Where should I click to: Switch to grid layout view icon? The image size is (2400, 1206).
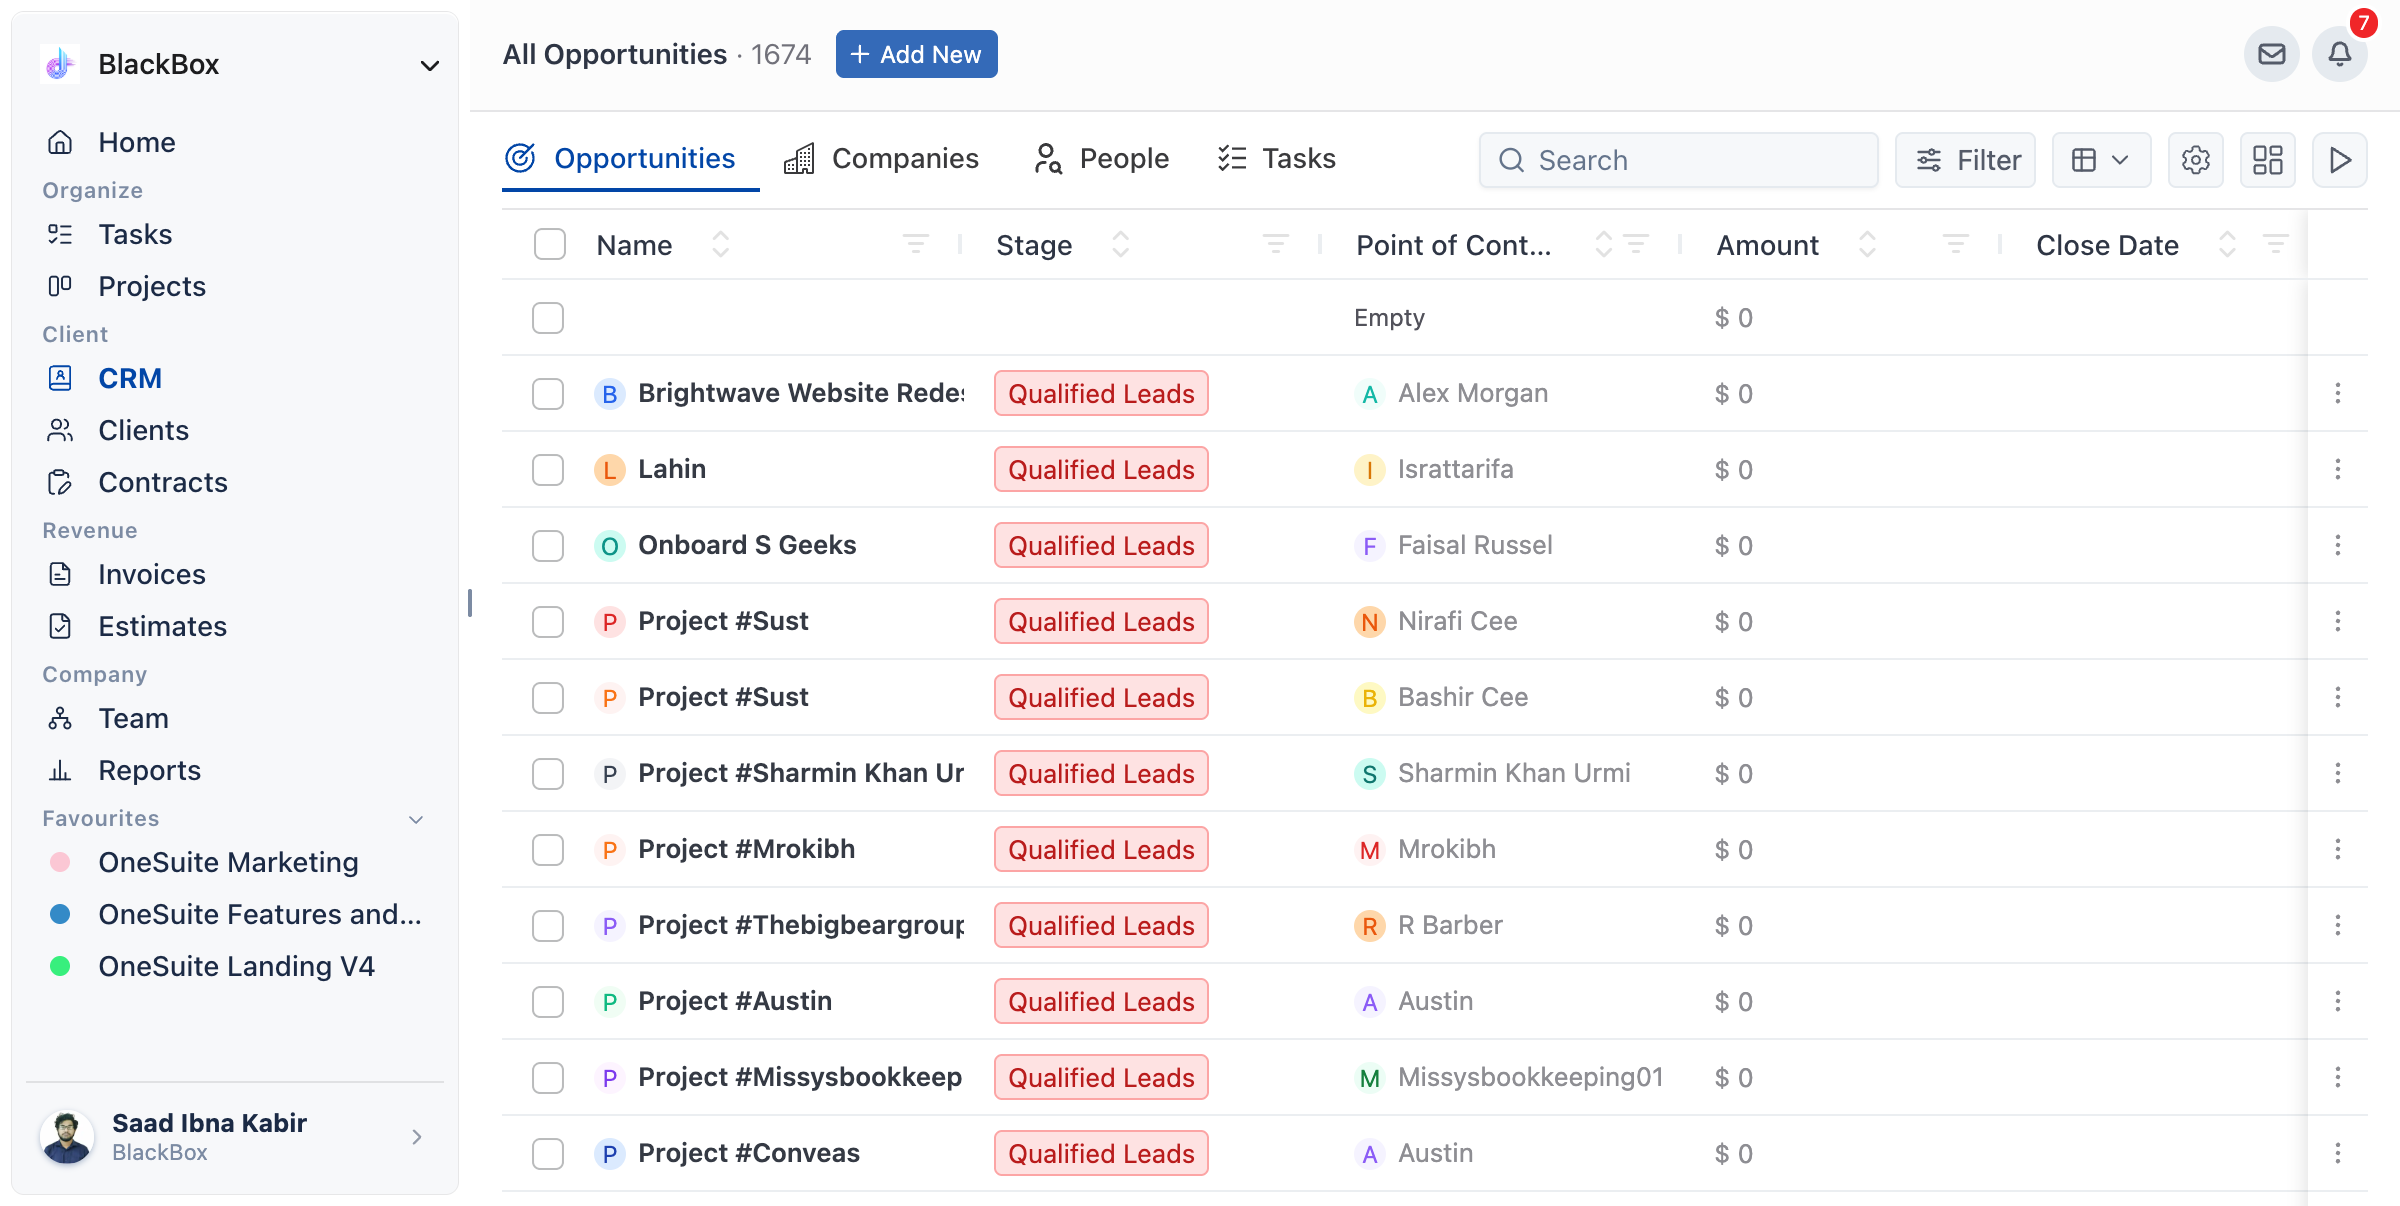pos(2267,160)
